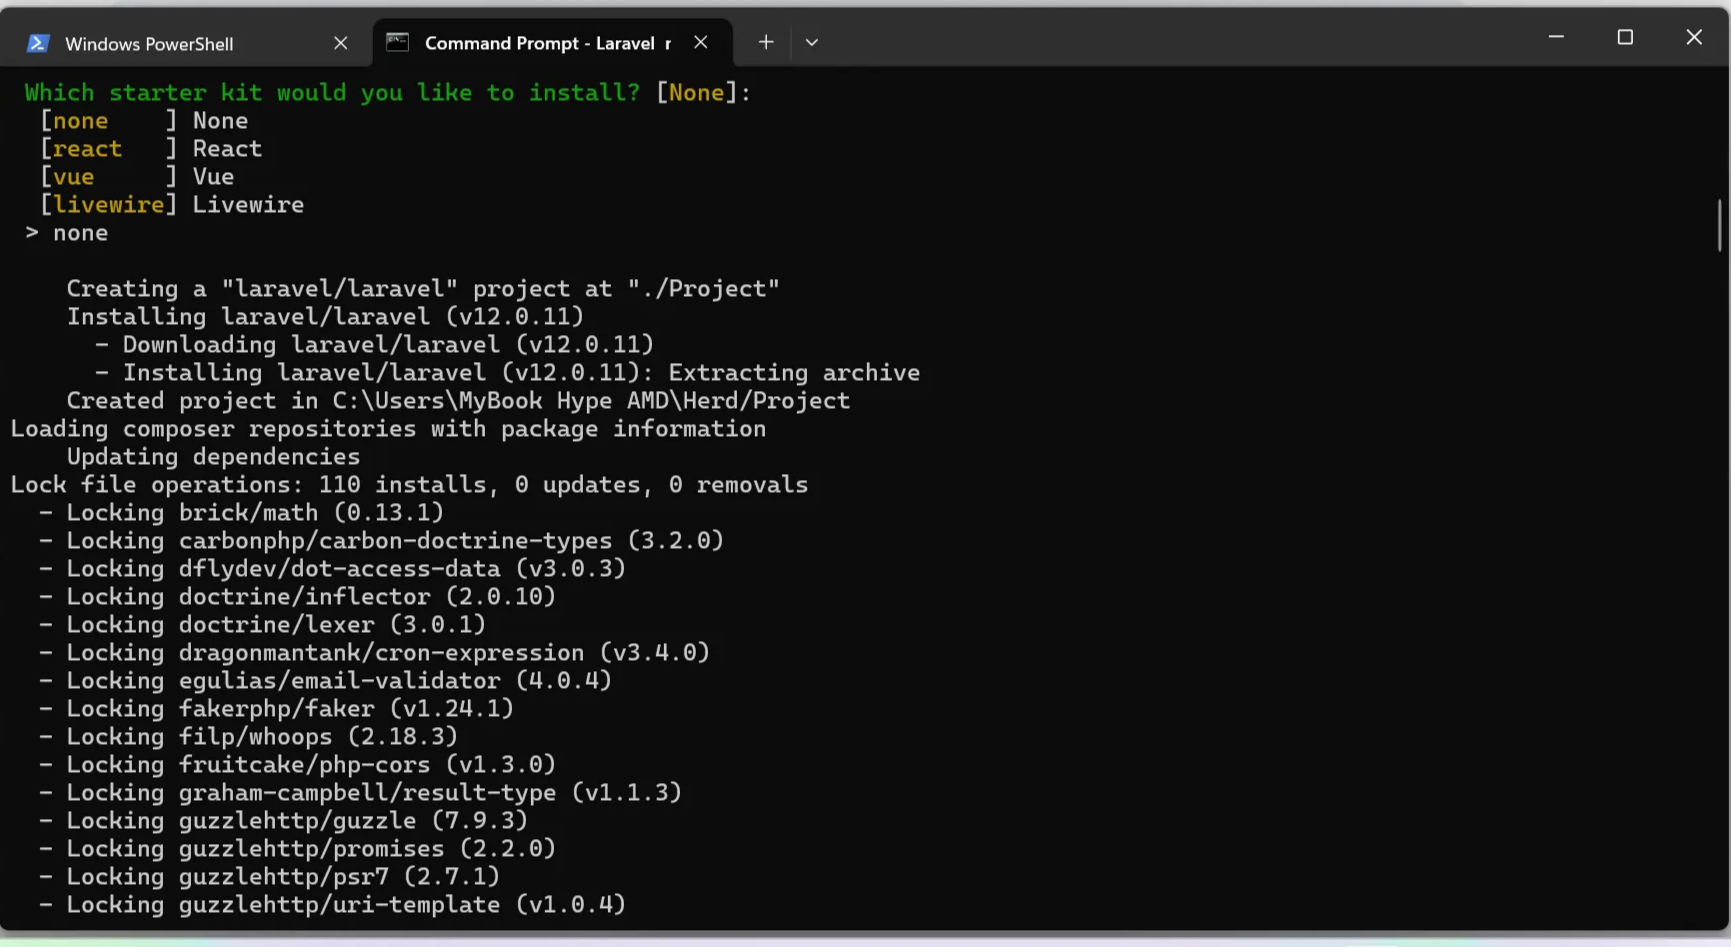Click 'Locking guzzlehttp/uri-template' line
This screenshot has height=947, width=1731.
click(x=332, y=905)
